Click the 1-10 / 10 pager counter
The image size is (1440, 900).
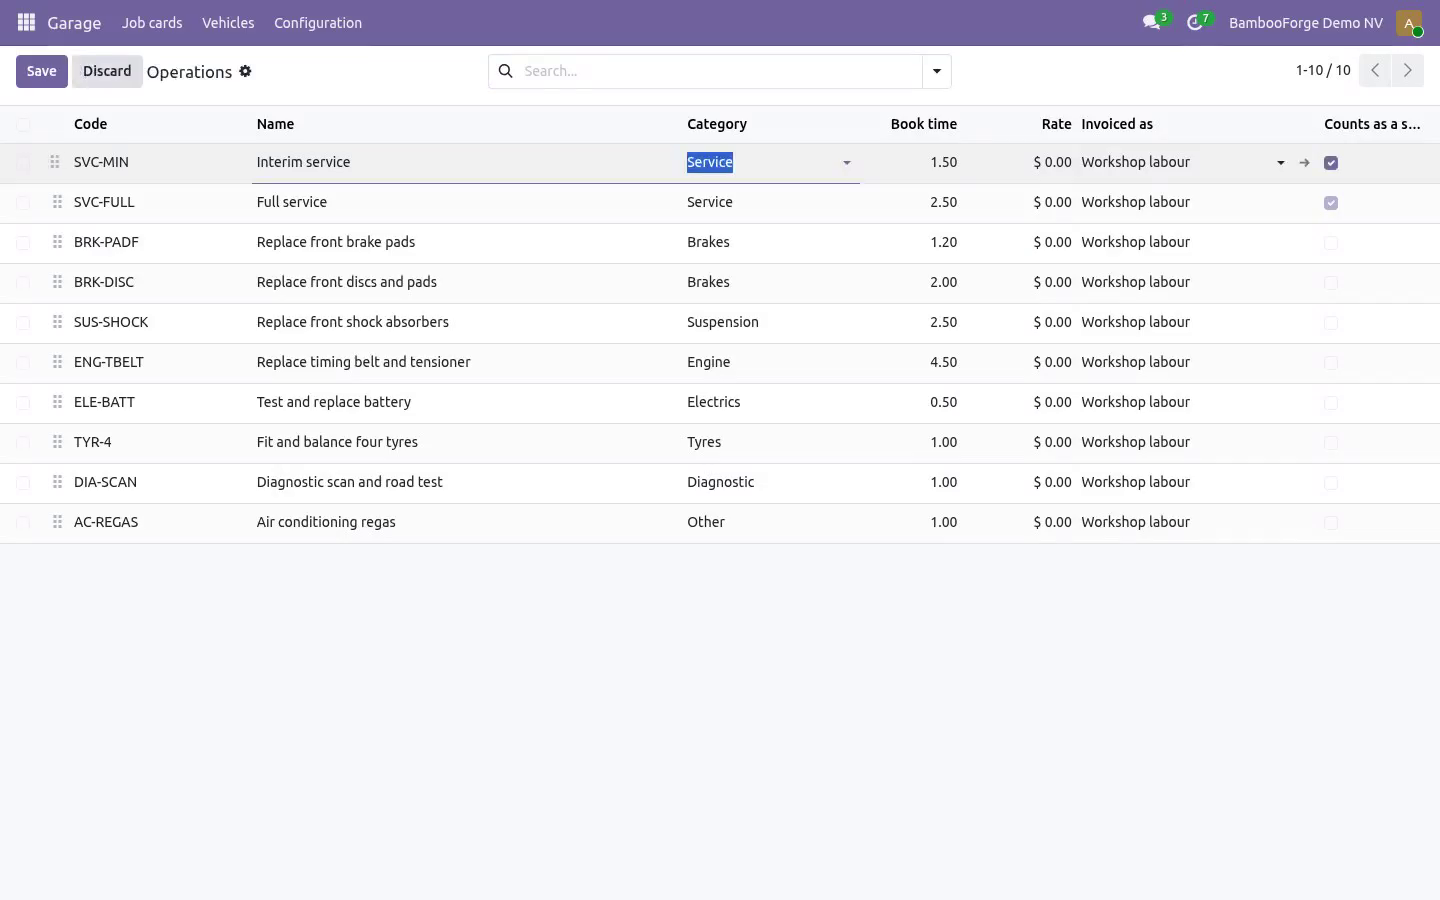(x=1323, y=70)
